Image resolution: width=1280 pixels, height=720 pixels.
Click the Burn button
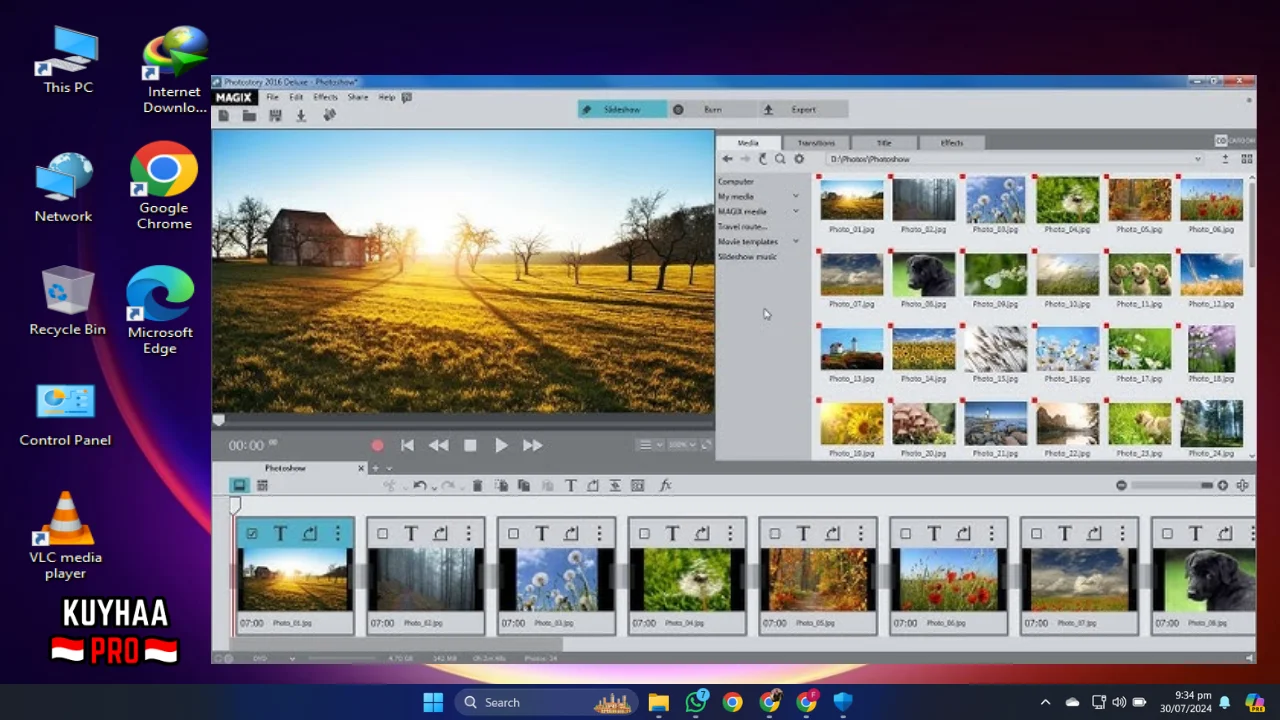pyautogui.click(x=712, y=109)
